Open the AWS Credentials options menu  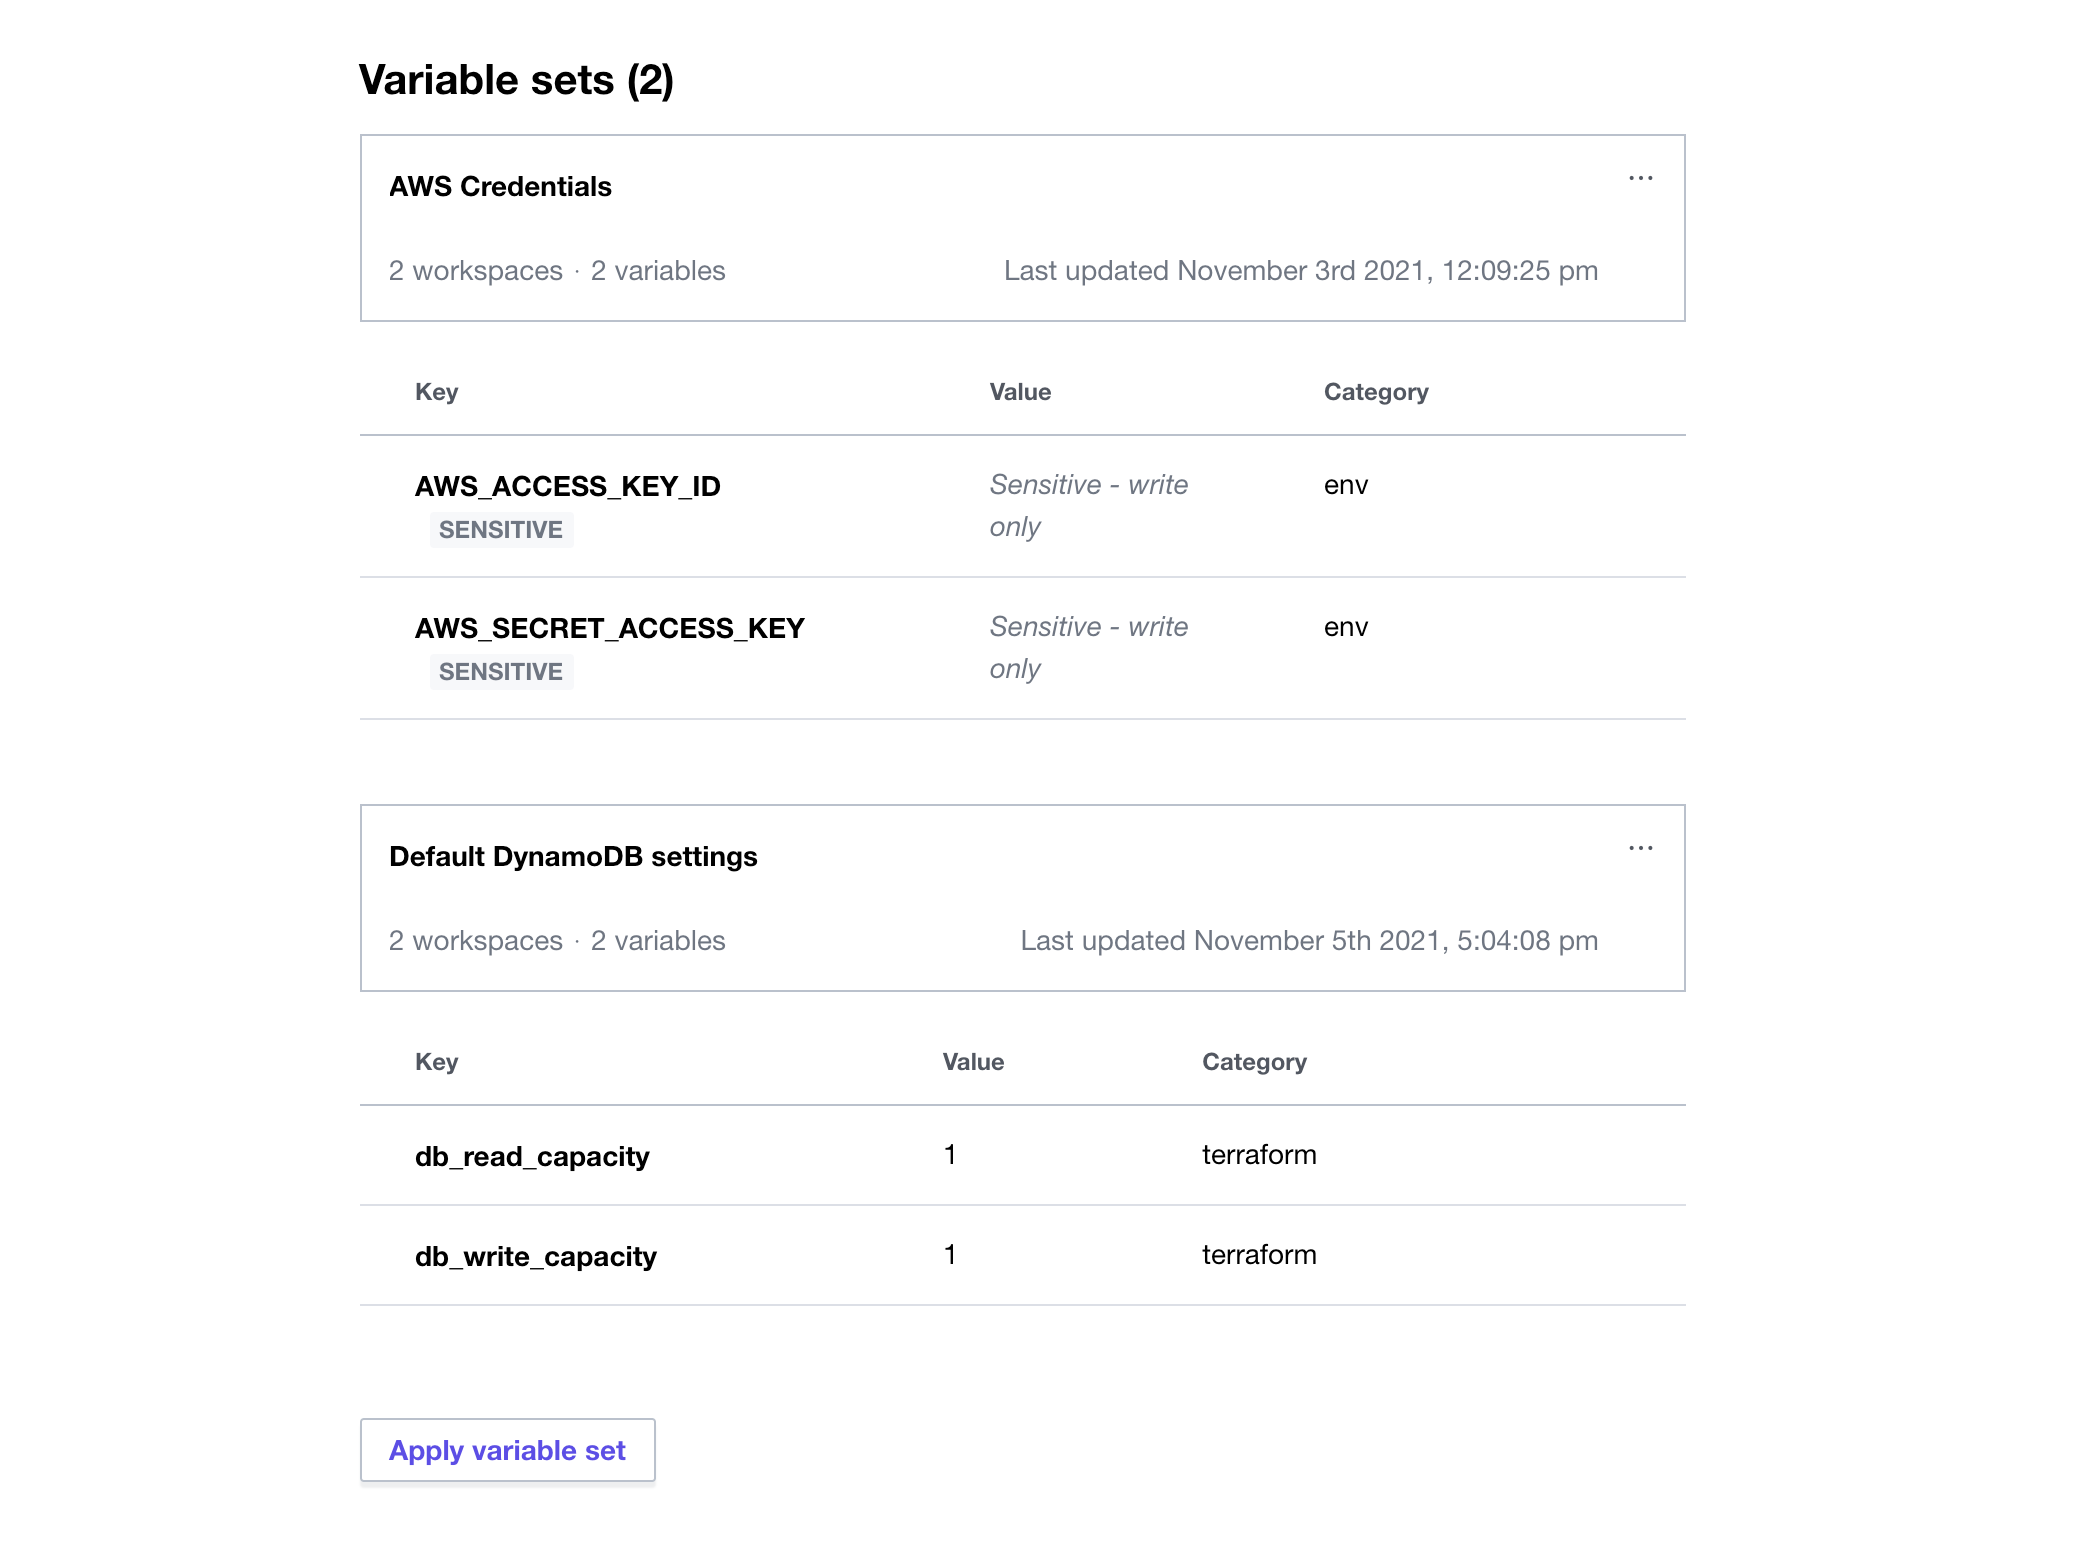point(1640,178)
